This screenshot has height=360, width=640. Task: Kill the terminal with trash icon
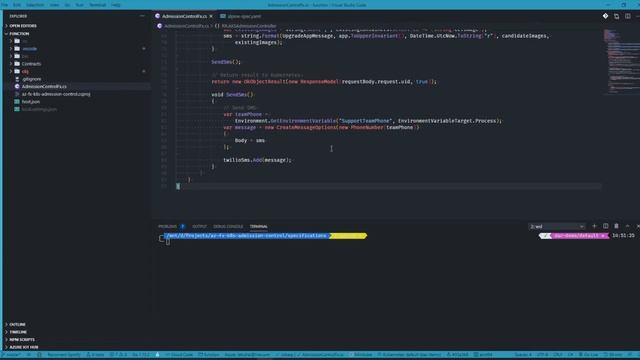(616, 226)
